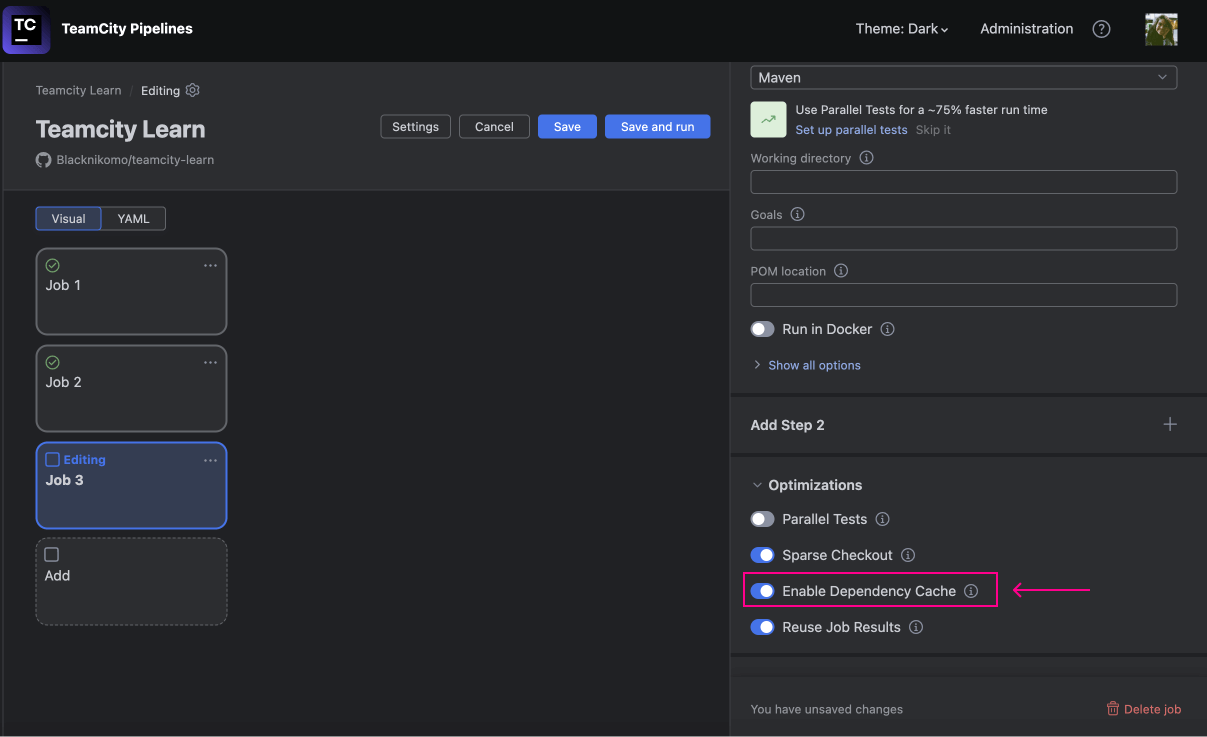Click the Save and run button
This screenshot has width=1207, height=737.
click(657, 126)
